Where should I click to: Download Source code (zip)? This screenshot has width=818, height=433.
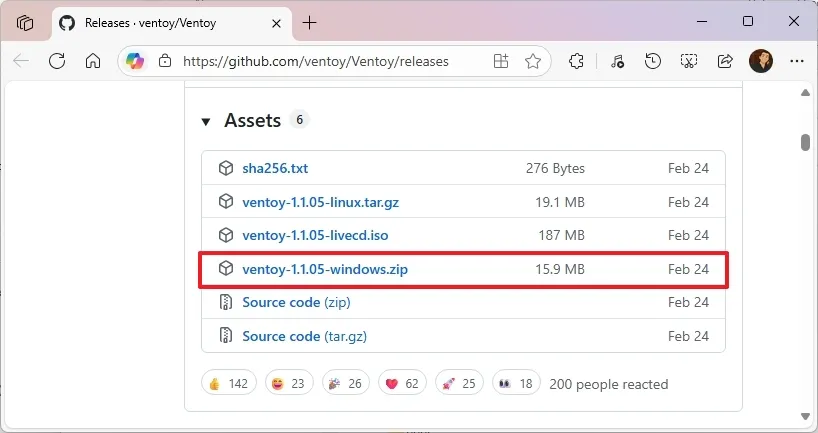296,303
